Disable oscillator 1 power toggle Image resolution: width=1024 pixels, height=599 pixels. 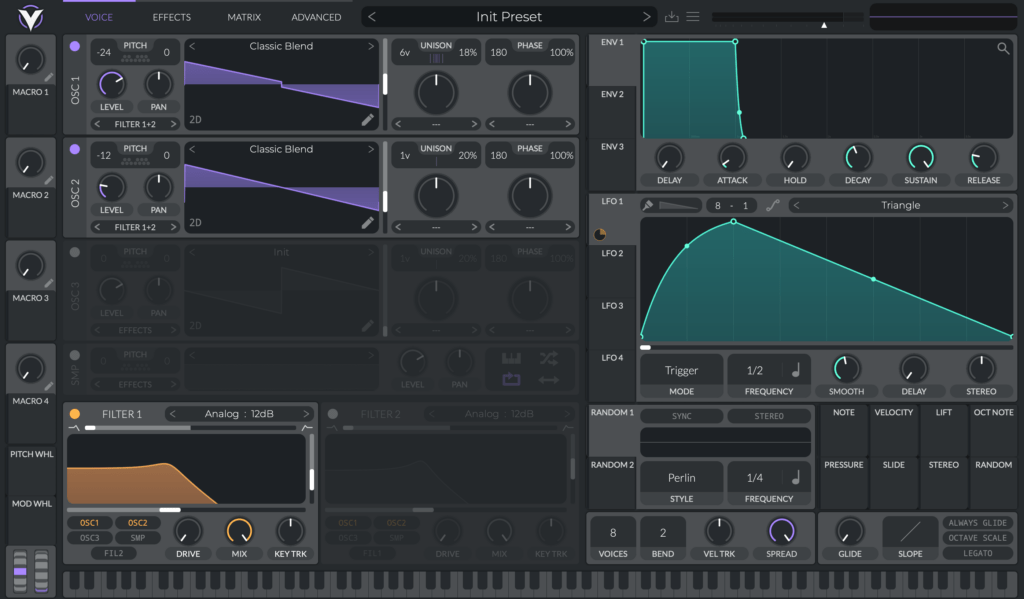(x=74, y=46)
